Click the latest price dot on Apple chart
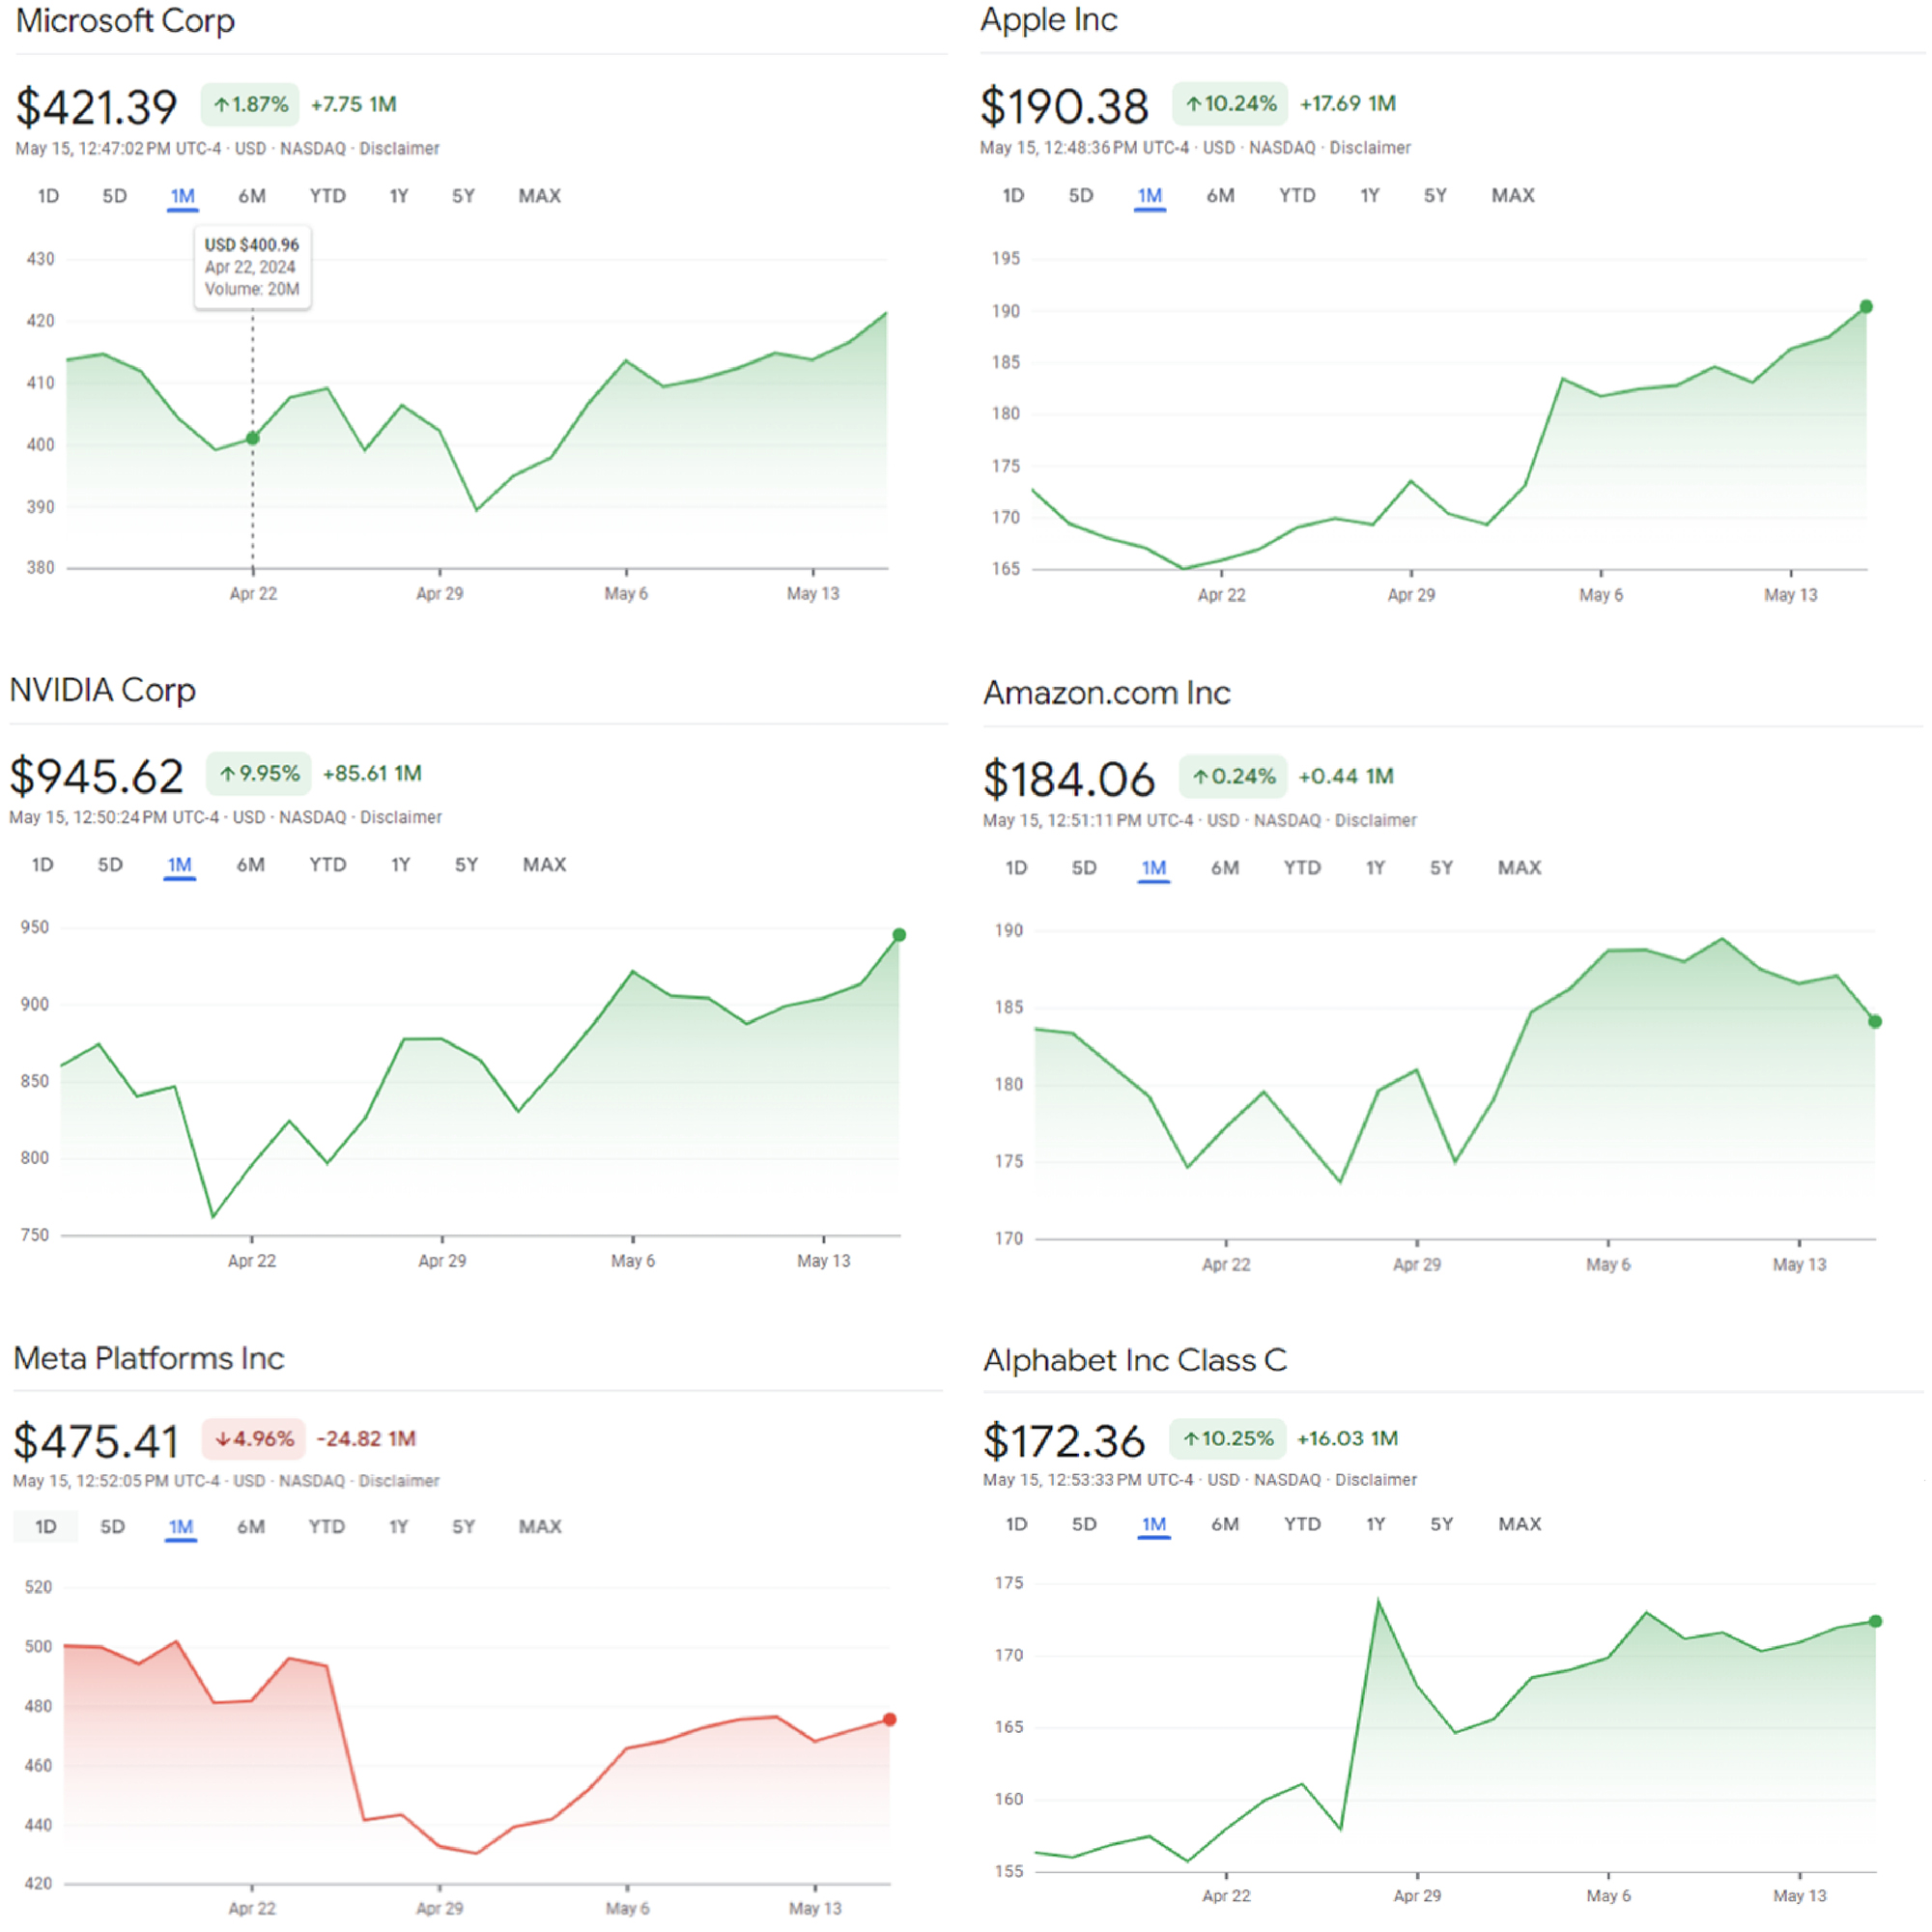 pos(1866,307)
